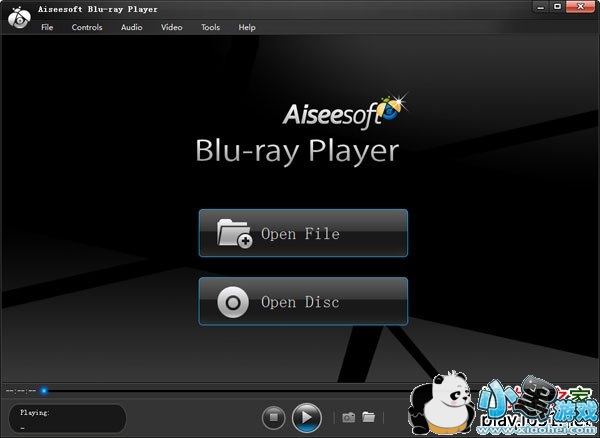Close the Blu-ray Player window

pyautogui.click(x=580, y=7)
